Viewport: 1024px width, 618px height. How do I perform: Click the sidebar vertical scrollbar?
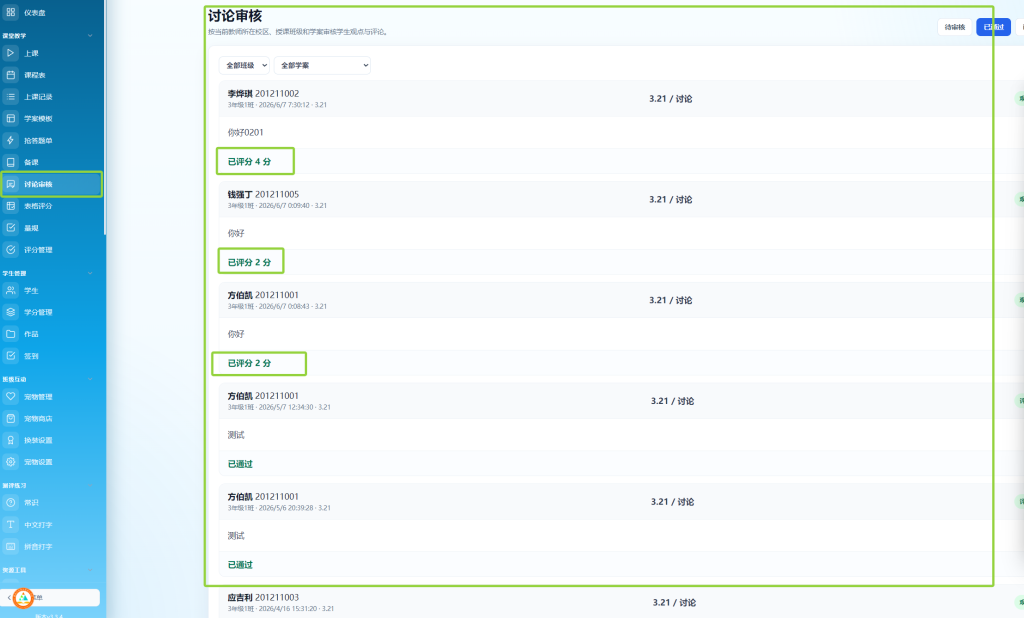point(104,118)
